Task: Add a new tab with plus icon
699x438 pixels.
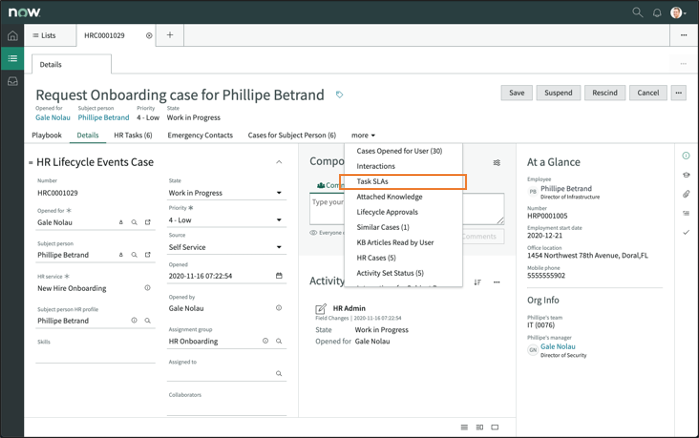Action: click(170, 35)
